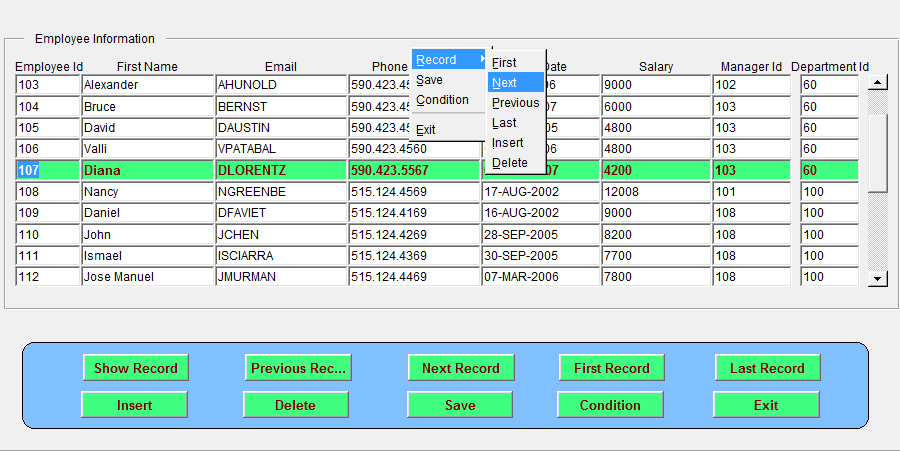
Task: Click the Phone field containing 515.124.4169
Action: coord(413,213)
